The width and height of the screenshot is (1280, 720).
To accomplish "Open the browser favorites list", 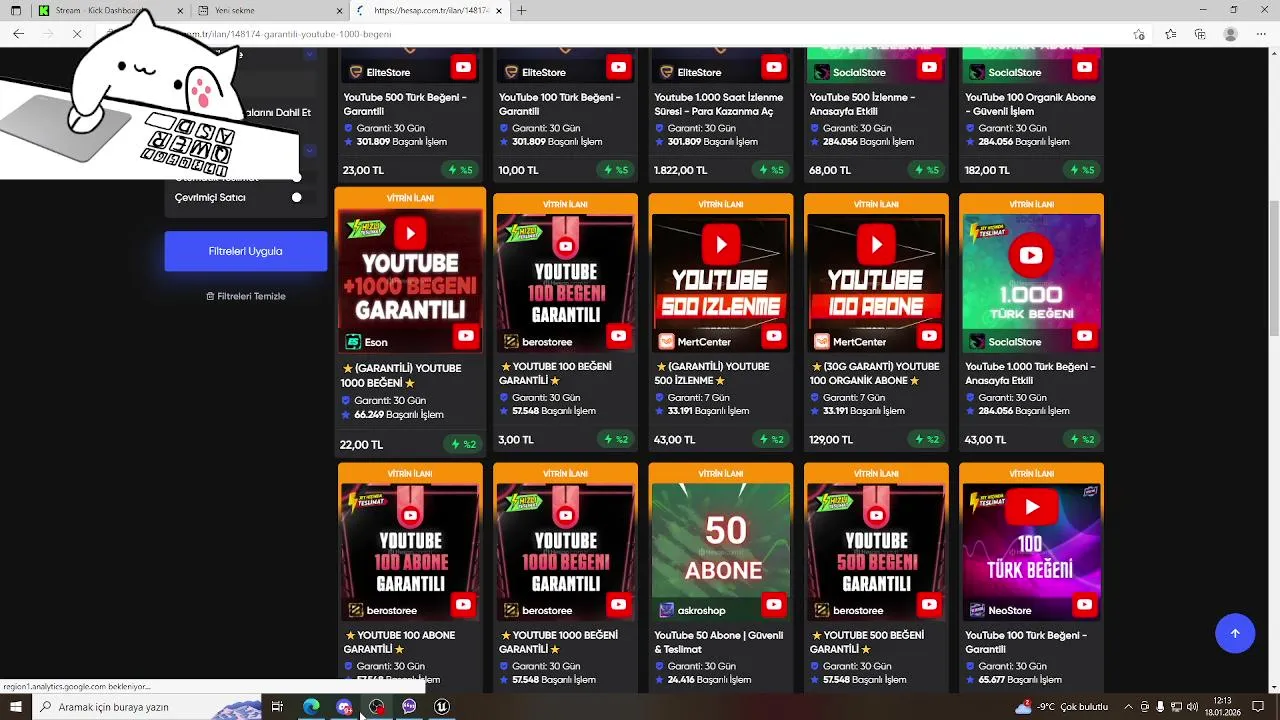I will [1170, 34].
